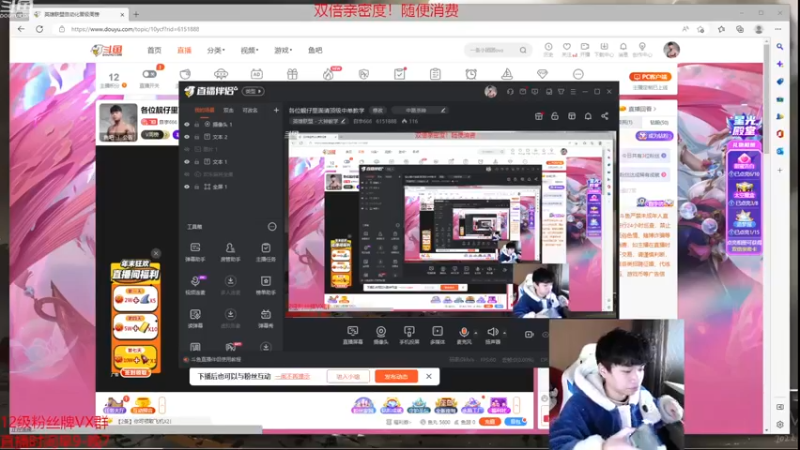The image size is (800, 450).
Task: Open the 视频连麦 microphone tool in toolbox
Action: [195, 285]
